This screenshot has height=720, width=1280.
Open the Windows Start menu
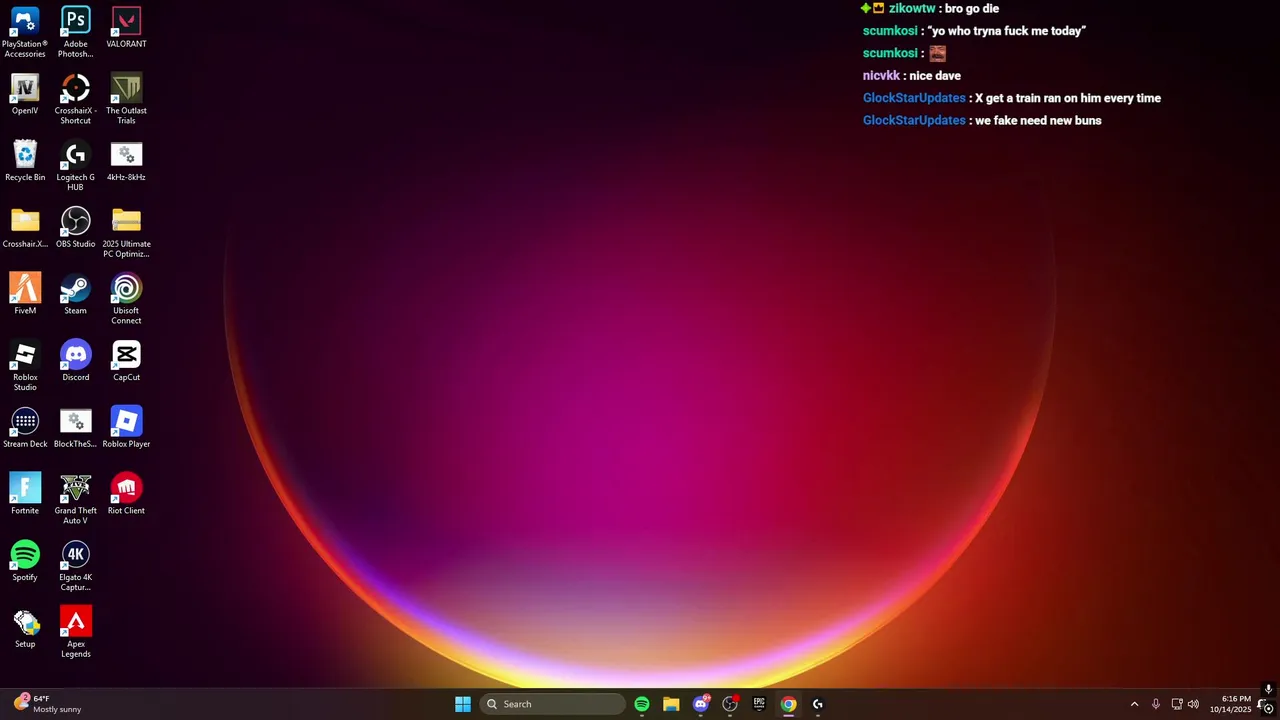[x=463, y=704]
